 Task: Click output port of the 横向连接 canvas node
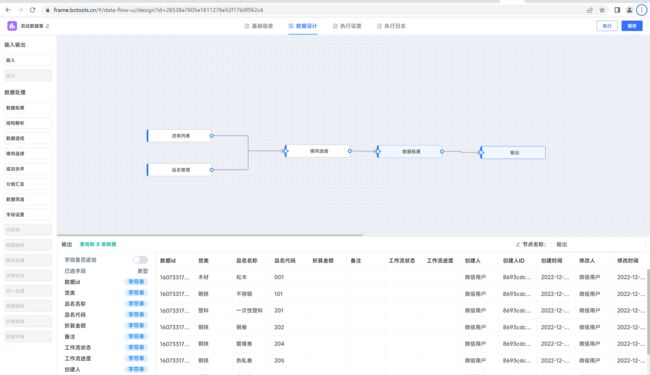(350, 151)
